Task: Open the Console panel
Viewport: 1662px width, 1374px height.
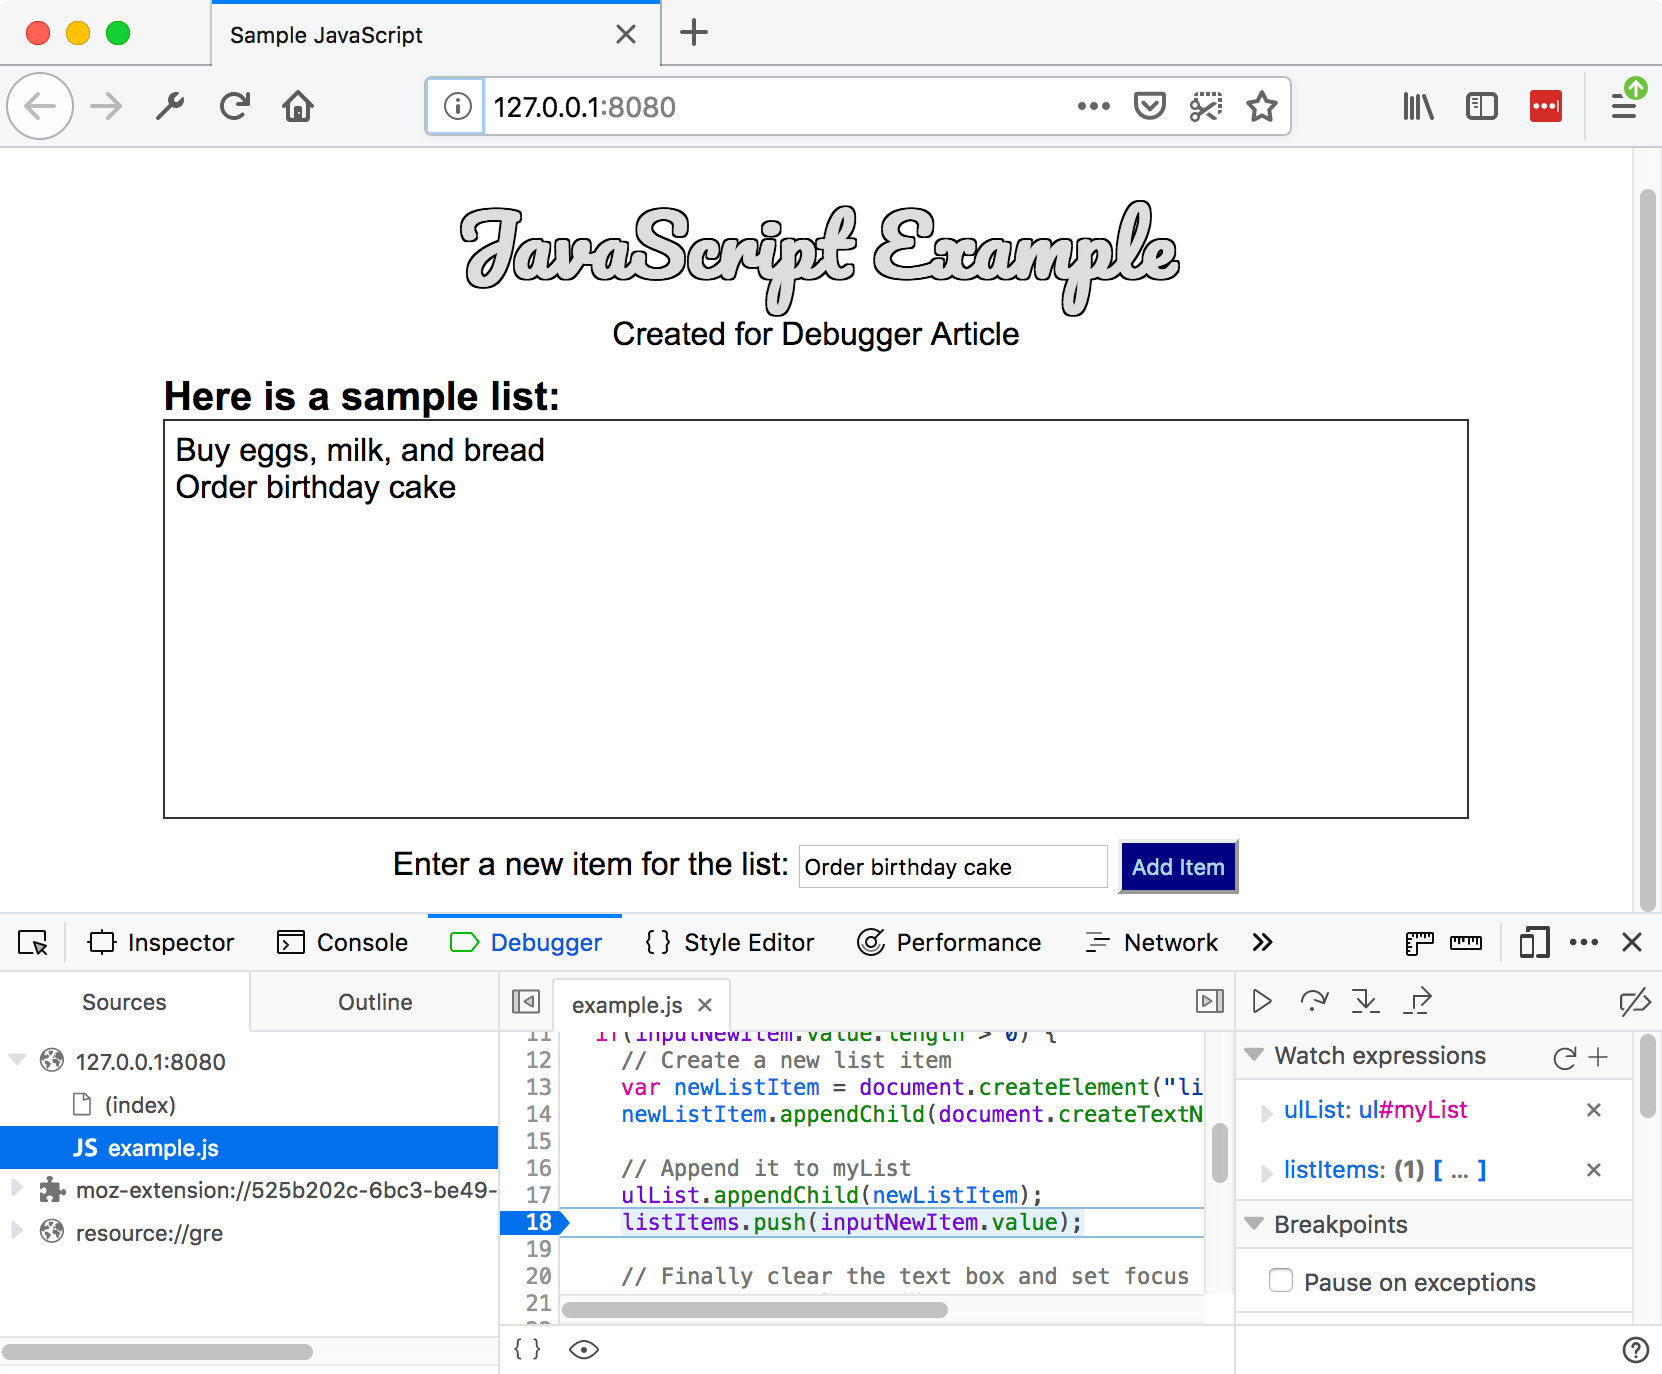Action: pos(343,942)
